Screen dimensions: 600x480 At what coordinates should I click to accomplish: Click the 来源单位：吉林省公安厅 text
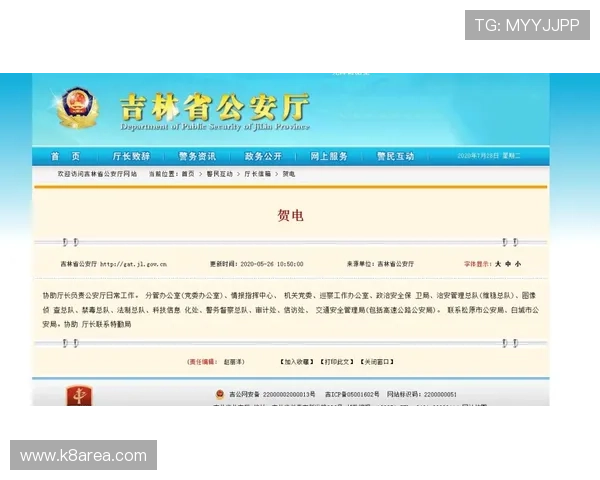click(380, 264)
